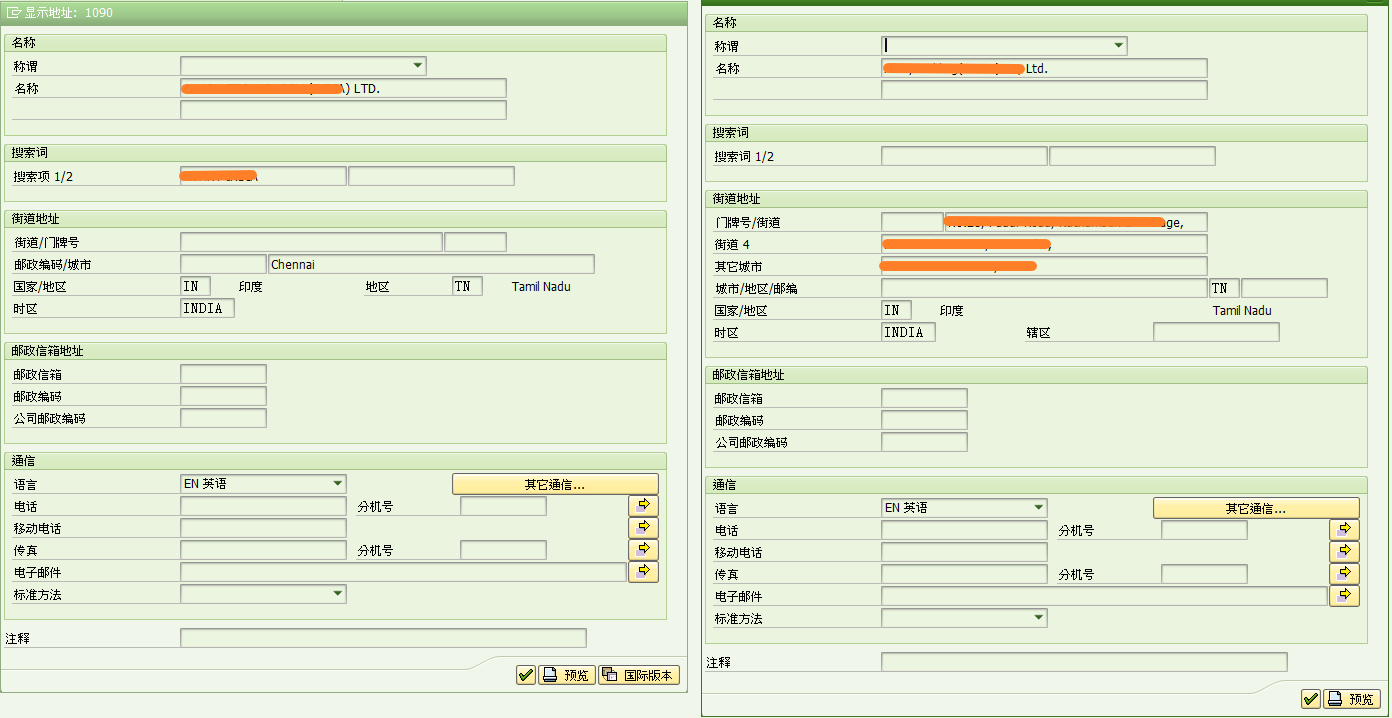Click the 其它通信... button on right panel
Viewport: 1392px width, 718px height.
click(1256, 507)
